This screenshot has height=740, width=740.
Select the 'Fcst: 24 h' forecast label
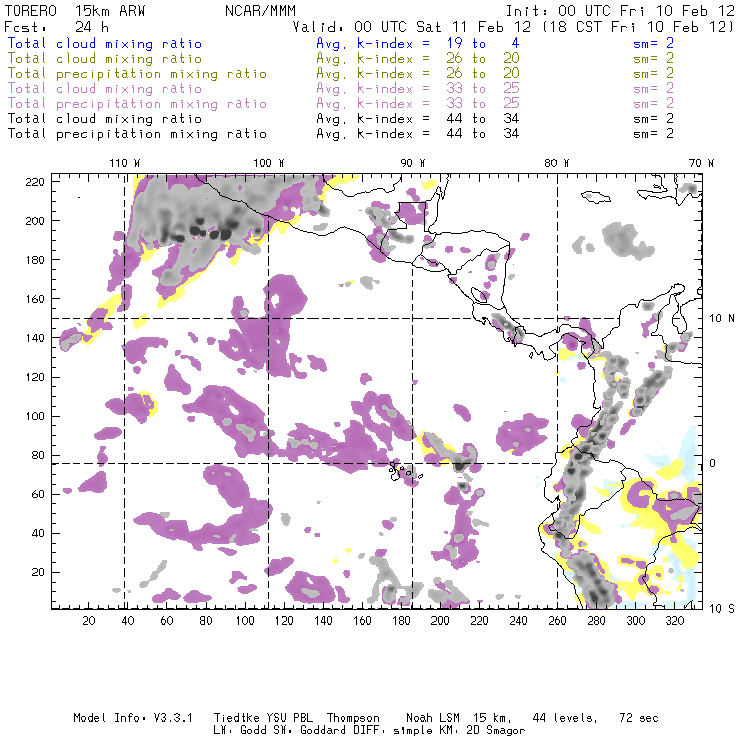click(x=56, y=26)
